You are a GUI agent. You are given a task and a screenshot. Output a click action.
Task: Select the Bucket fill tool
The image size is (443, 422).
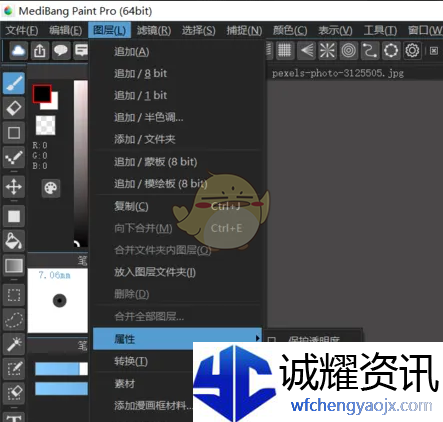(x=14, y=241)
